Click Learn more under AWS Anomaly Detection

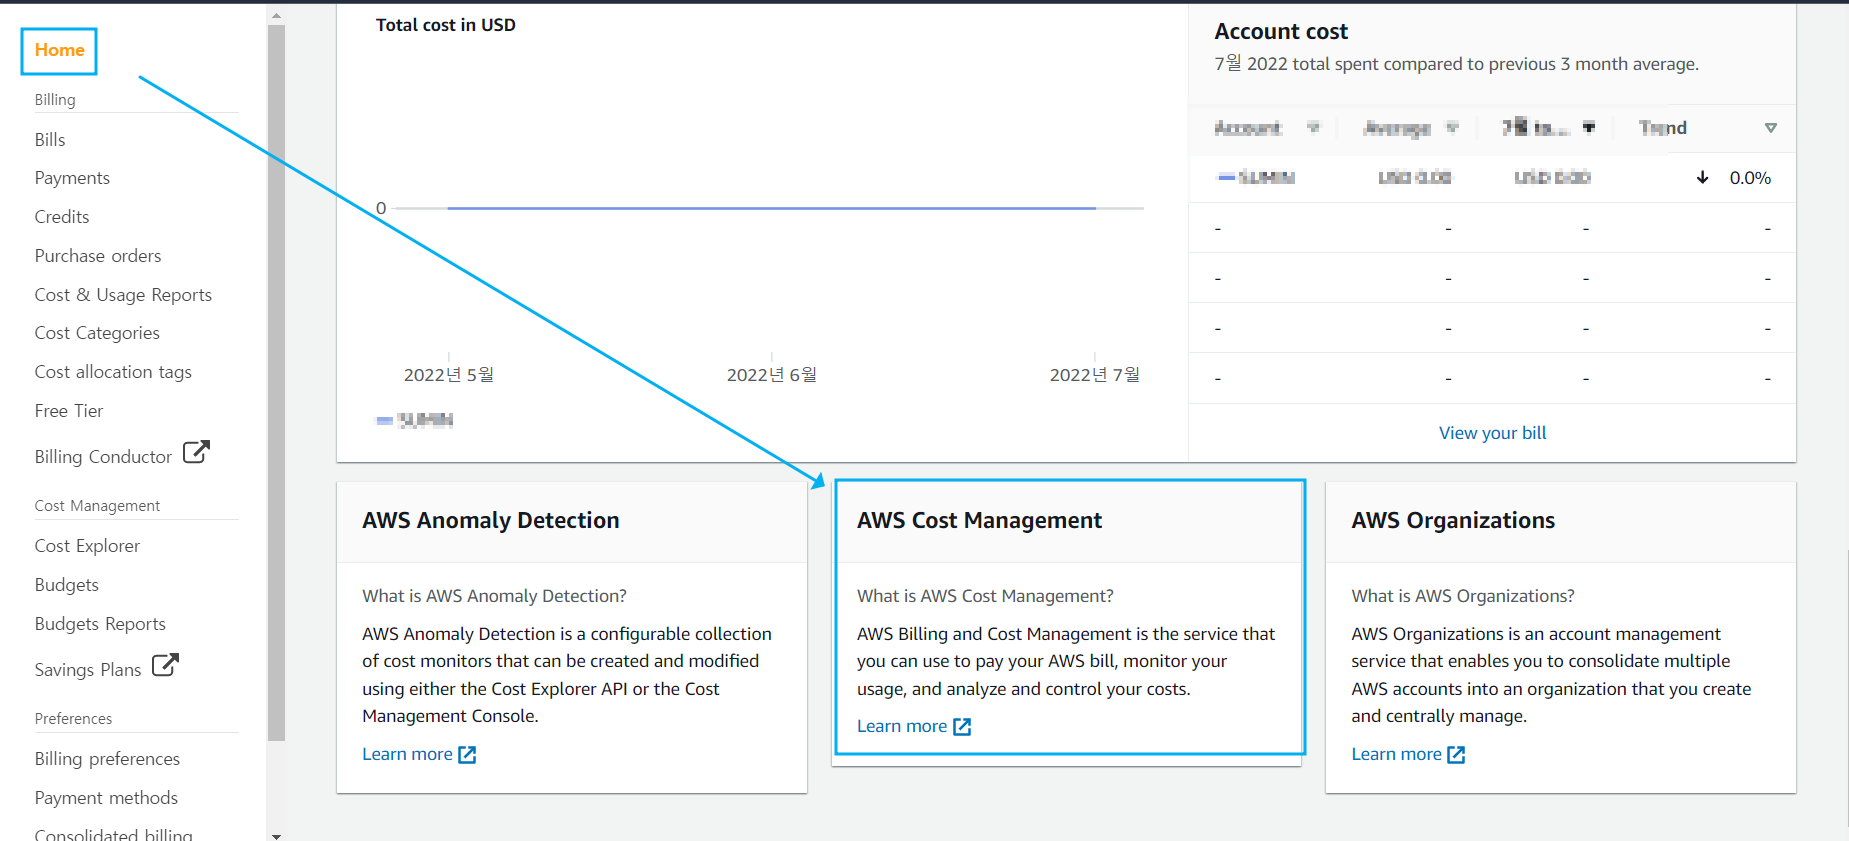coord(407,754)
